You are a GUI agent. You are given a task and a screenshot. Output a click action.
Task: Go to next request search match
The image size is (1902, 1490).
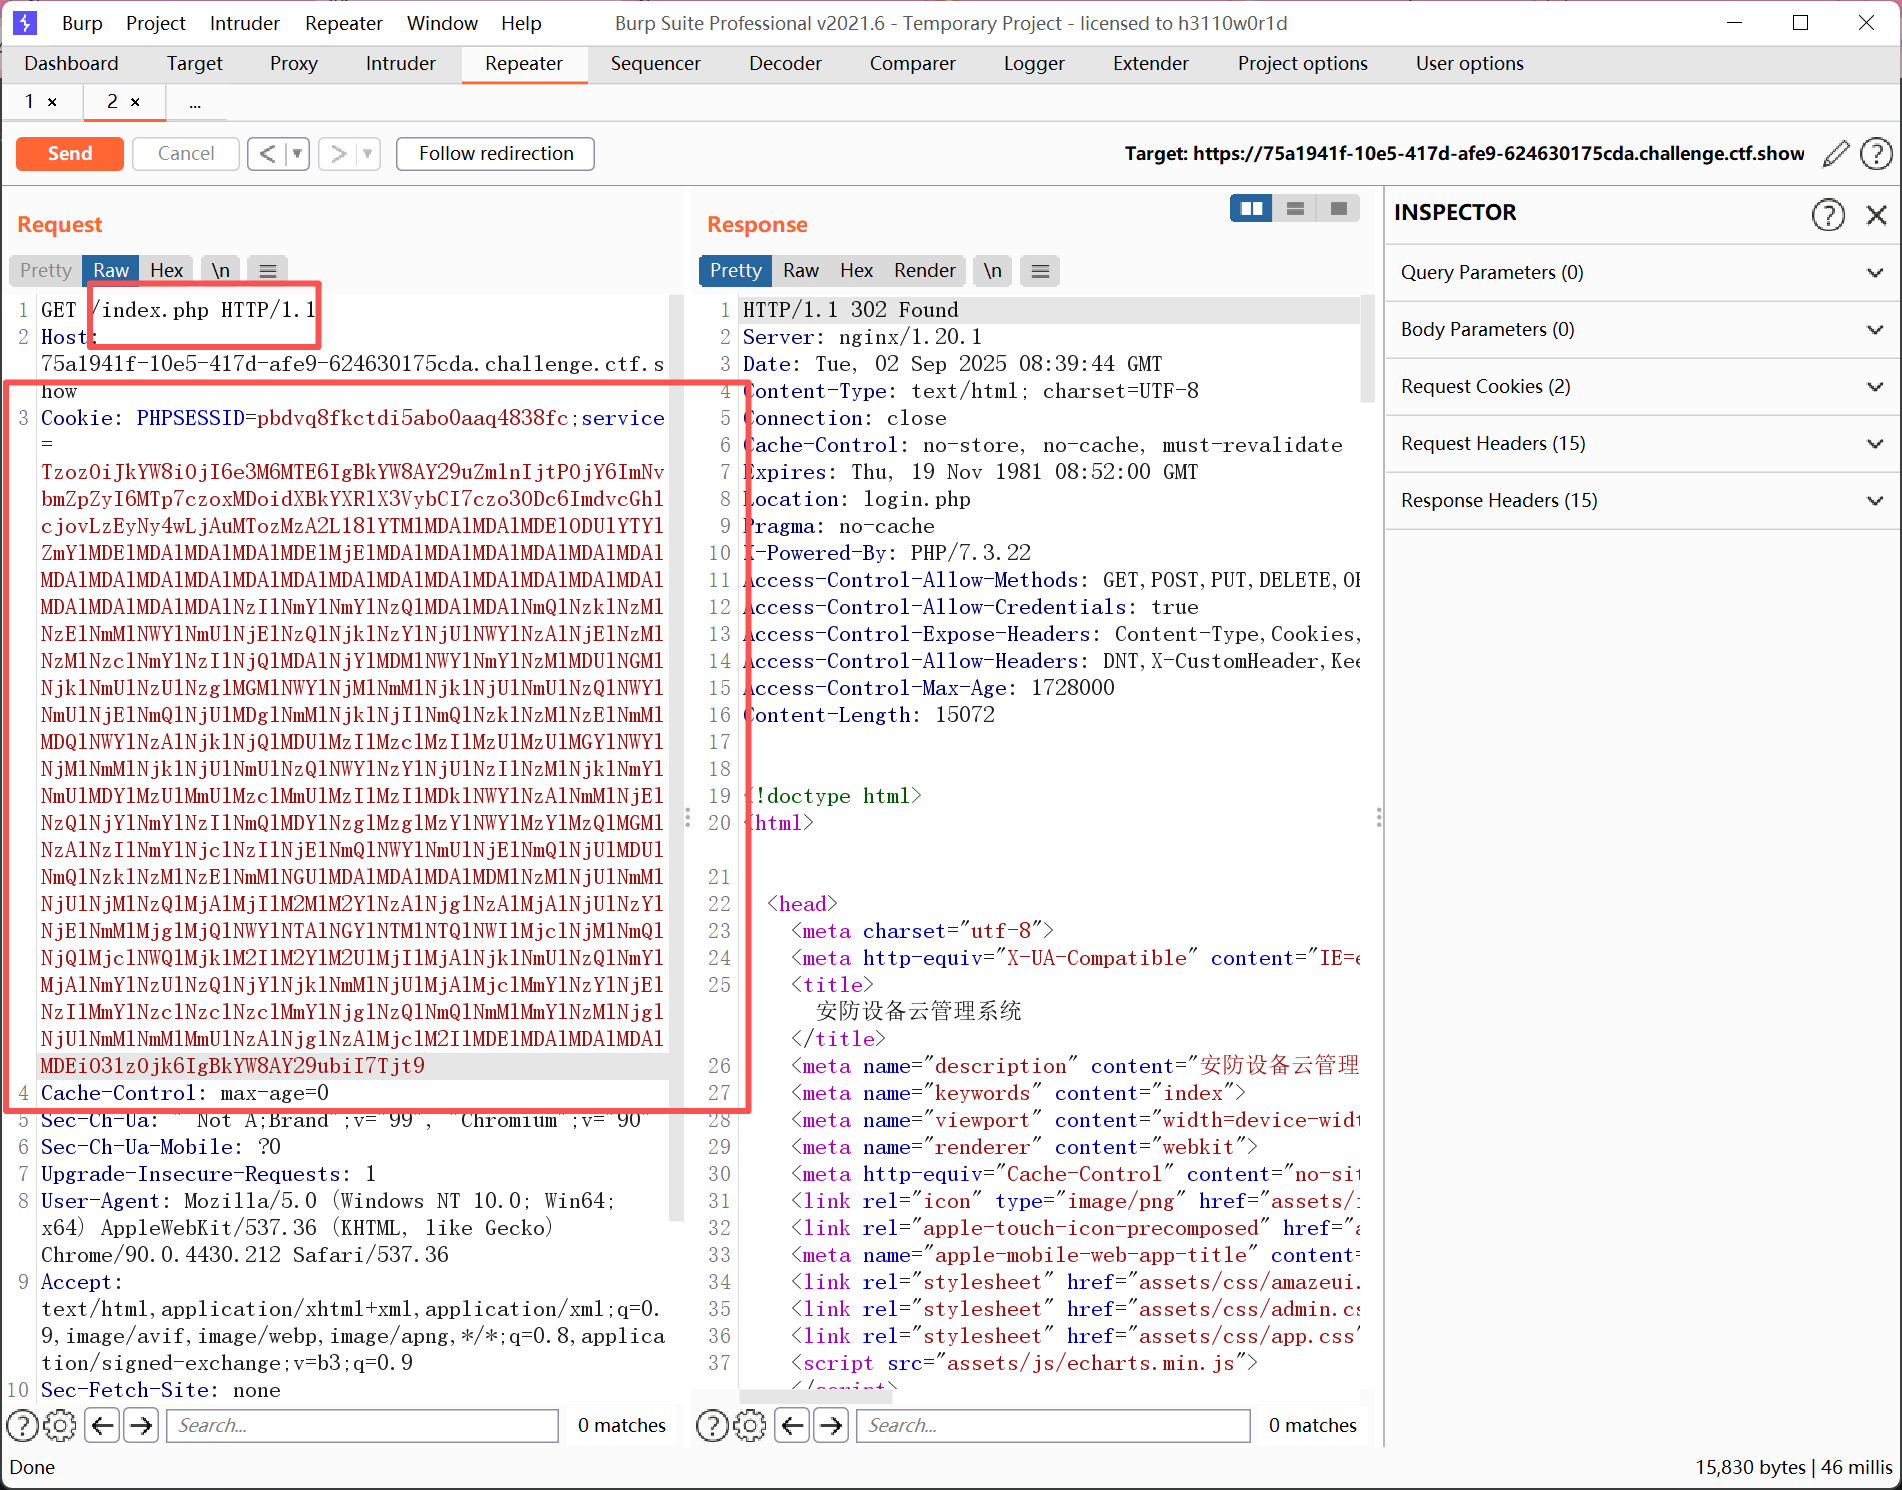pyautogui.click(x=141, y=1425)
